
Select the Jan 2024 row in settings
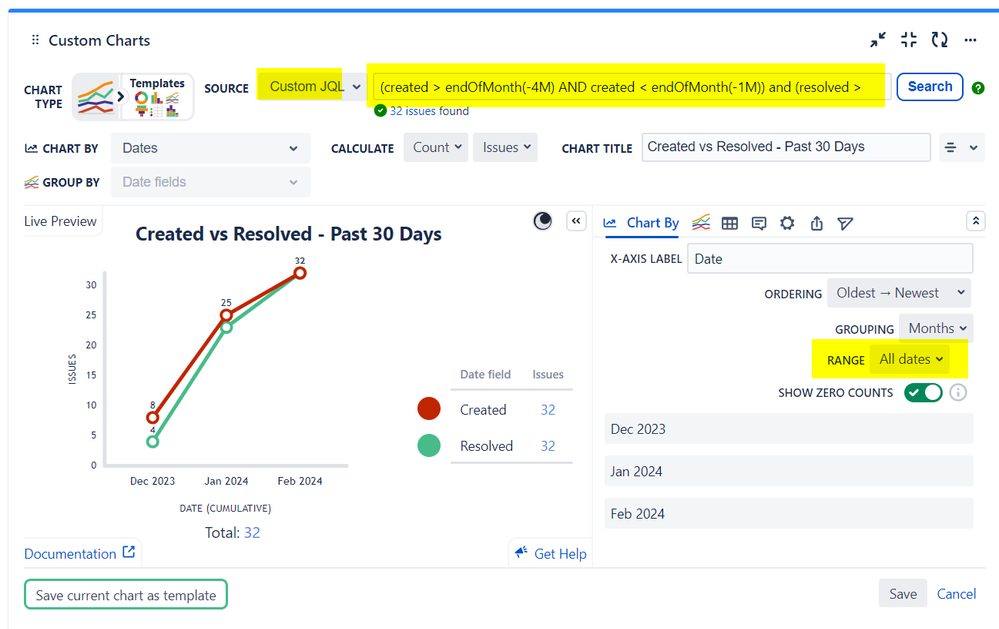pyautogui.click(x=789, y=472)
